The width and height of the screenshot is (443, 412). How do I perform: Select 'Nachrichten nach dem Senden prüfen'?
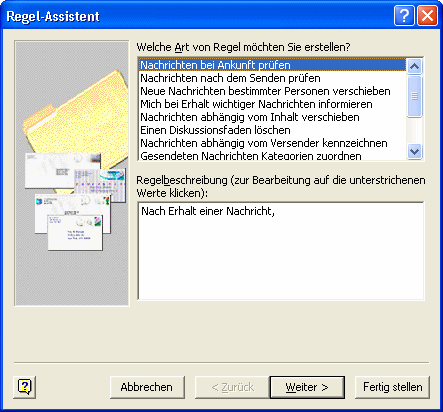(x=273, y=78)
